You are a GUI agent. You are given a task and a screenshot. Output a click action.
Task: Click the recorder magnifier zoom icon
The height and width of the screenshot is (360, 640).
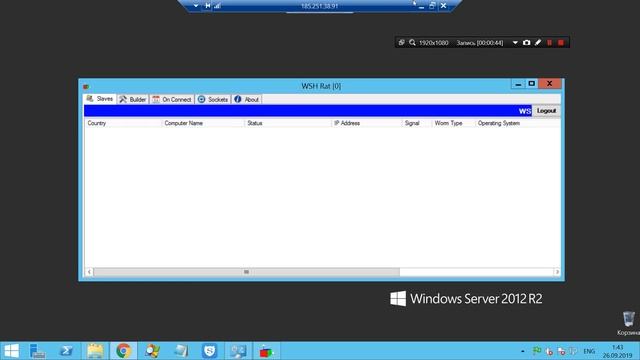coord(412,42)
